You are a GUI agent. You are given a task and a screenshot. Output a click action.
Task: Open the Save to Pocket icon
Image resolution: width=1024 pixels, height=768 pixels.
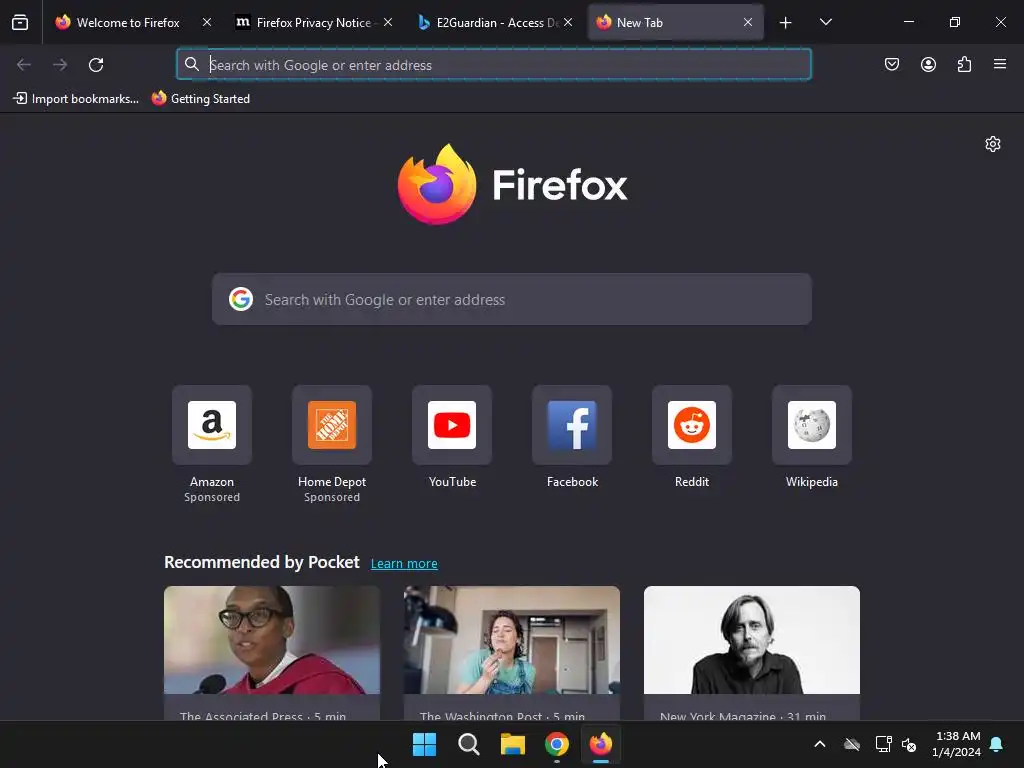(x=892, y=64)
